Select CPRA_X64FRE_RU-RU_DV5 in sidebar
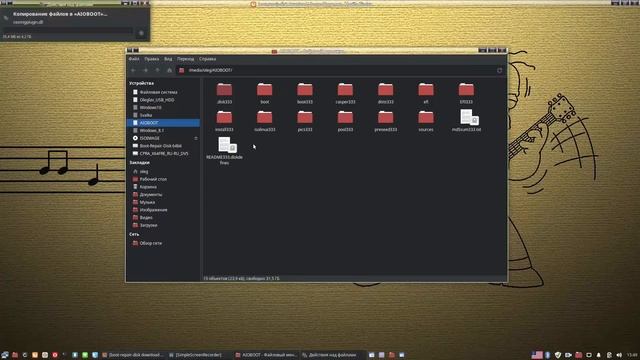Screen dimensions: 640x360 [x=163, y=153]
